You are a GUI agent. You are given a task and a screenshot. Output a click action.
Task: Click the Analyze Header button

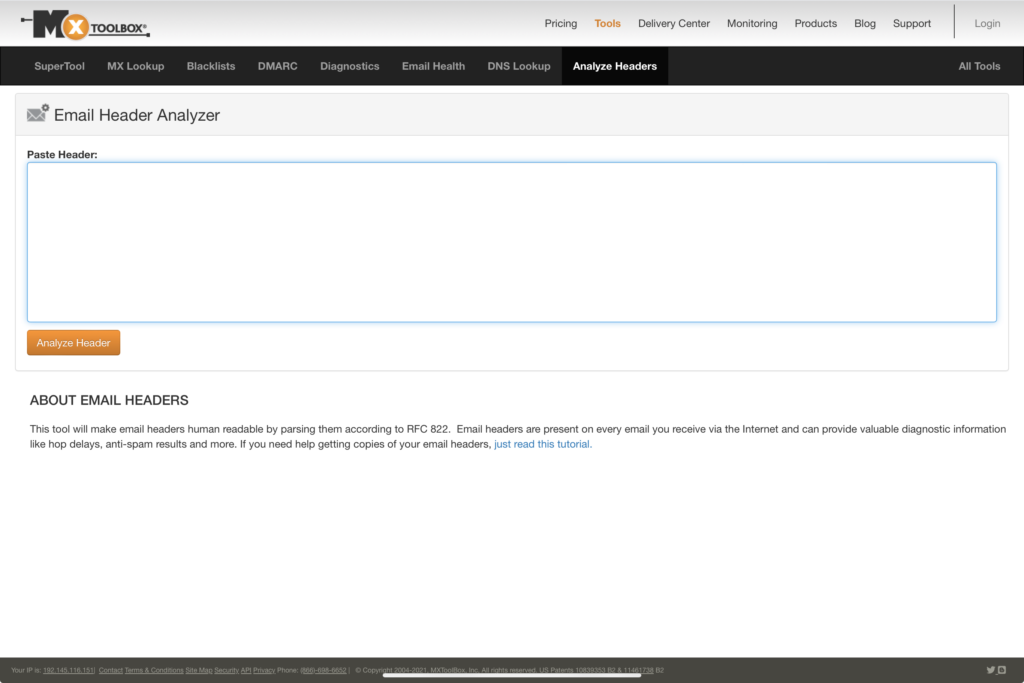pos(74,343)
